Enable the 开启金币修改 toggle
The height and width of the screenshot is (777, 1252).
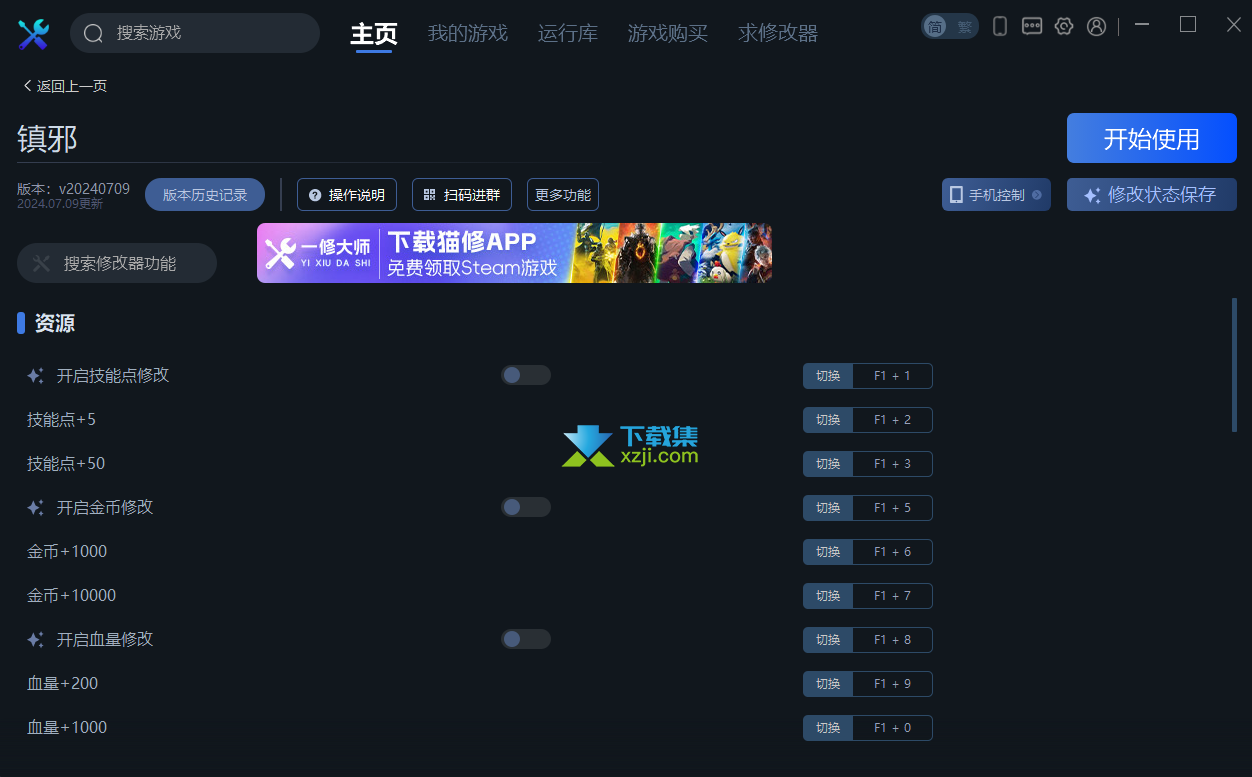[x=526, y=507]
